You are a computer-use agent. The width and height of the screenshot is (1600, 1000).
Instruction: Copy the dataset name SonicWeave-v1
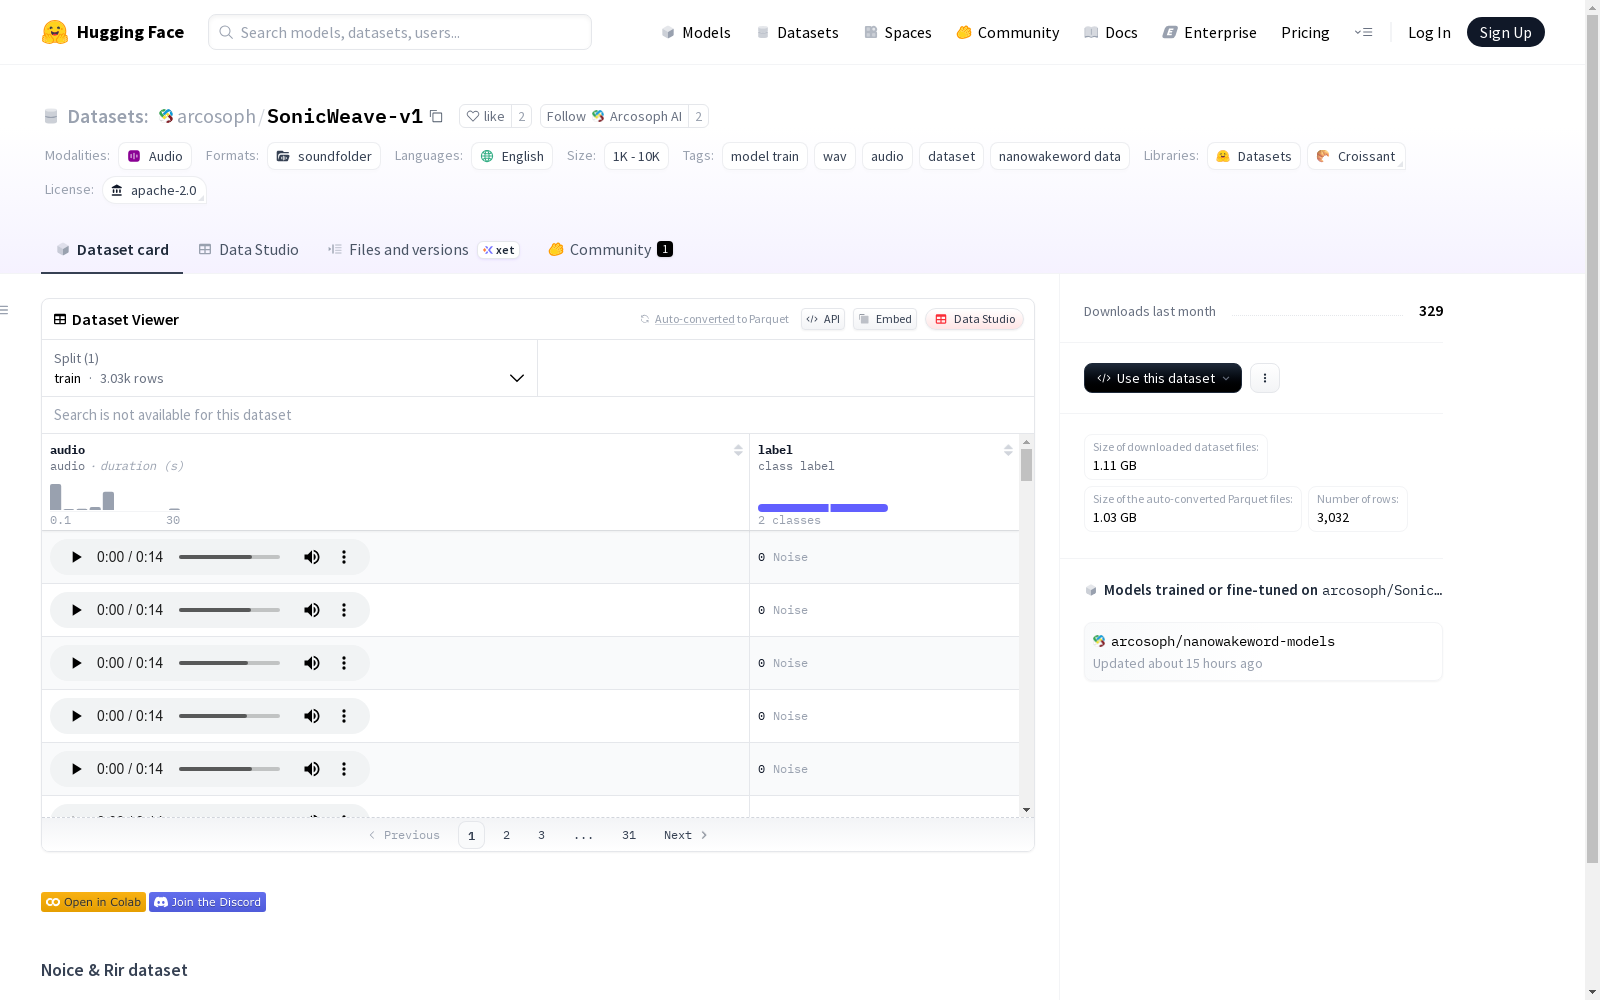point(436,116)
